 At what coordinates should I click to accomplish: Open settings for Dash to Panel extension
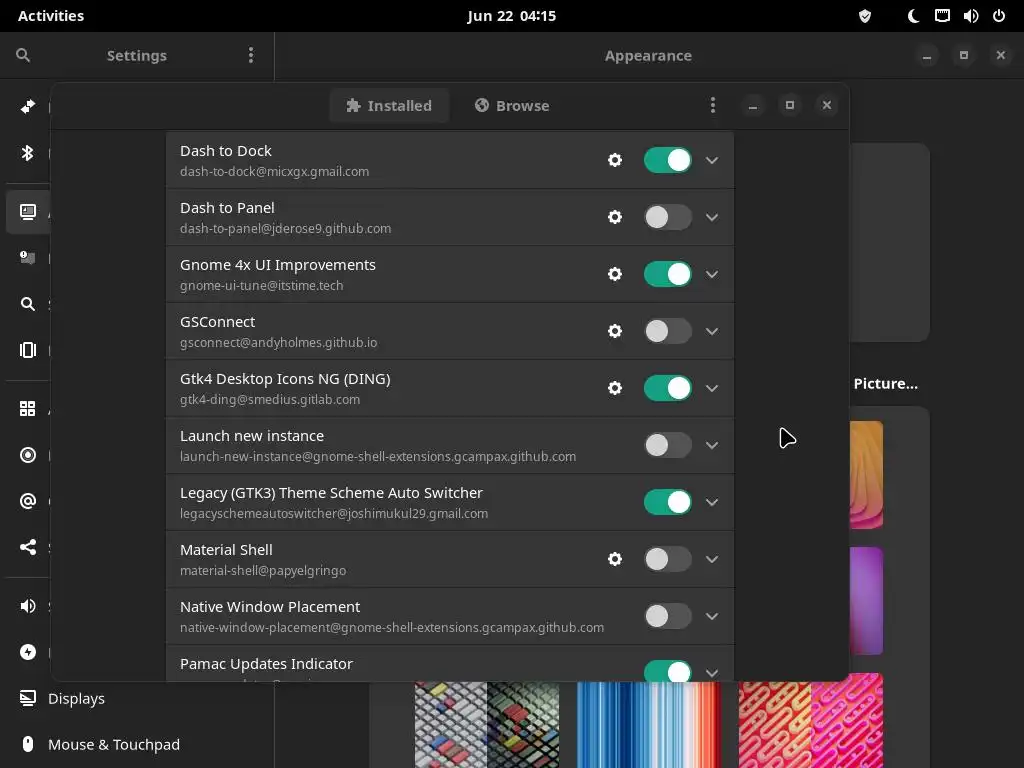click(x=615, y=217)
